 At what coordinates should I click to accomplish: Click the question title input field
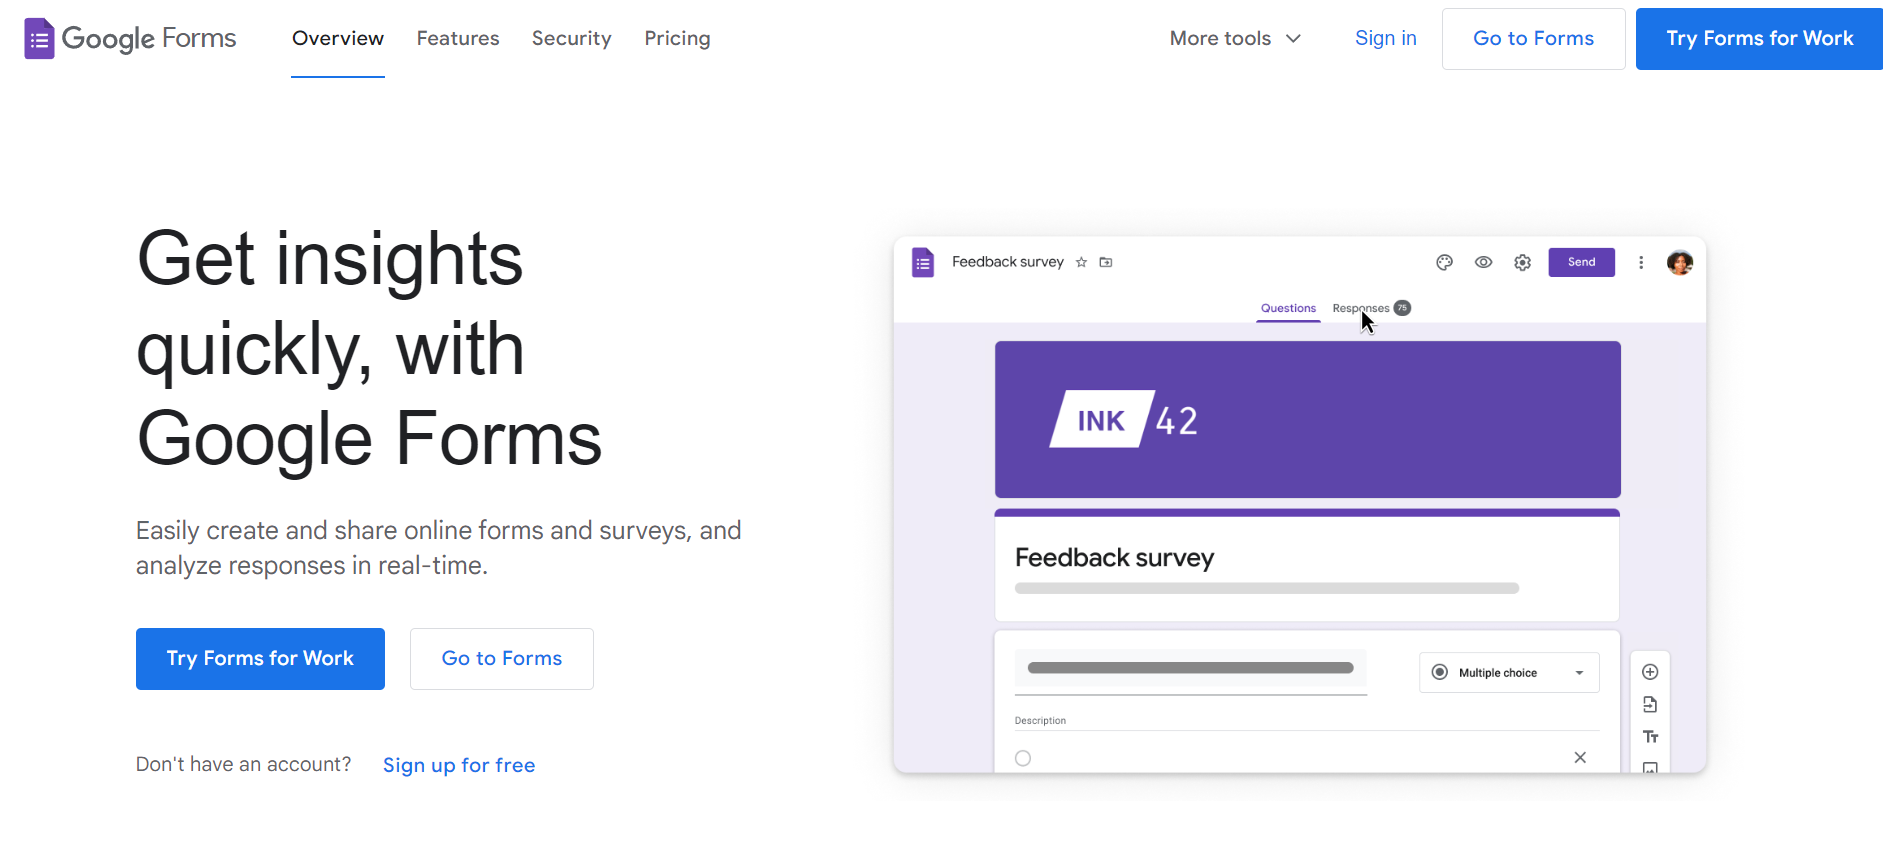pos(1190,670)
